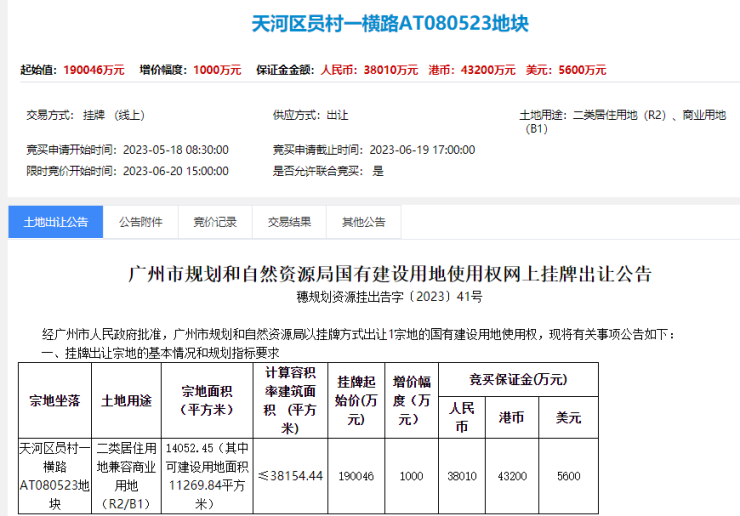View the 交易结果 tab
Viewport: 740px width, 516px height.
point(288,222)
